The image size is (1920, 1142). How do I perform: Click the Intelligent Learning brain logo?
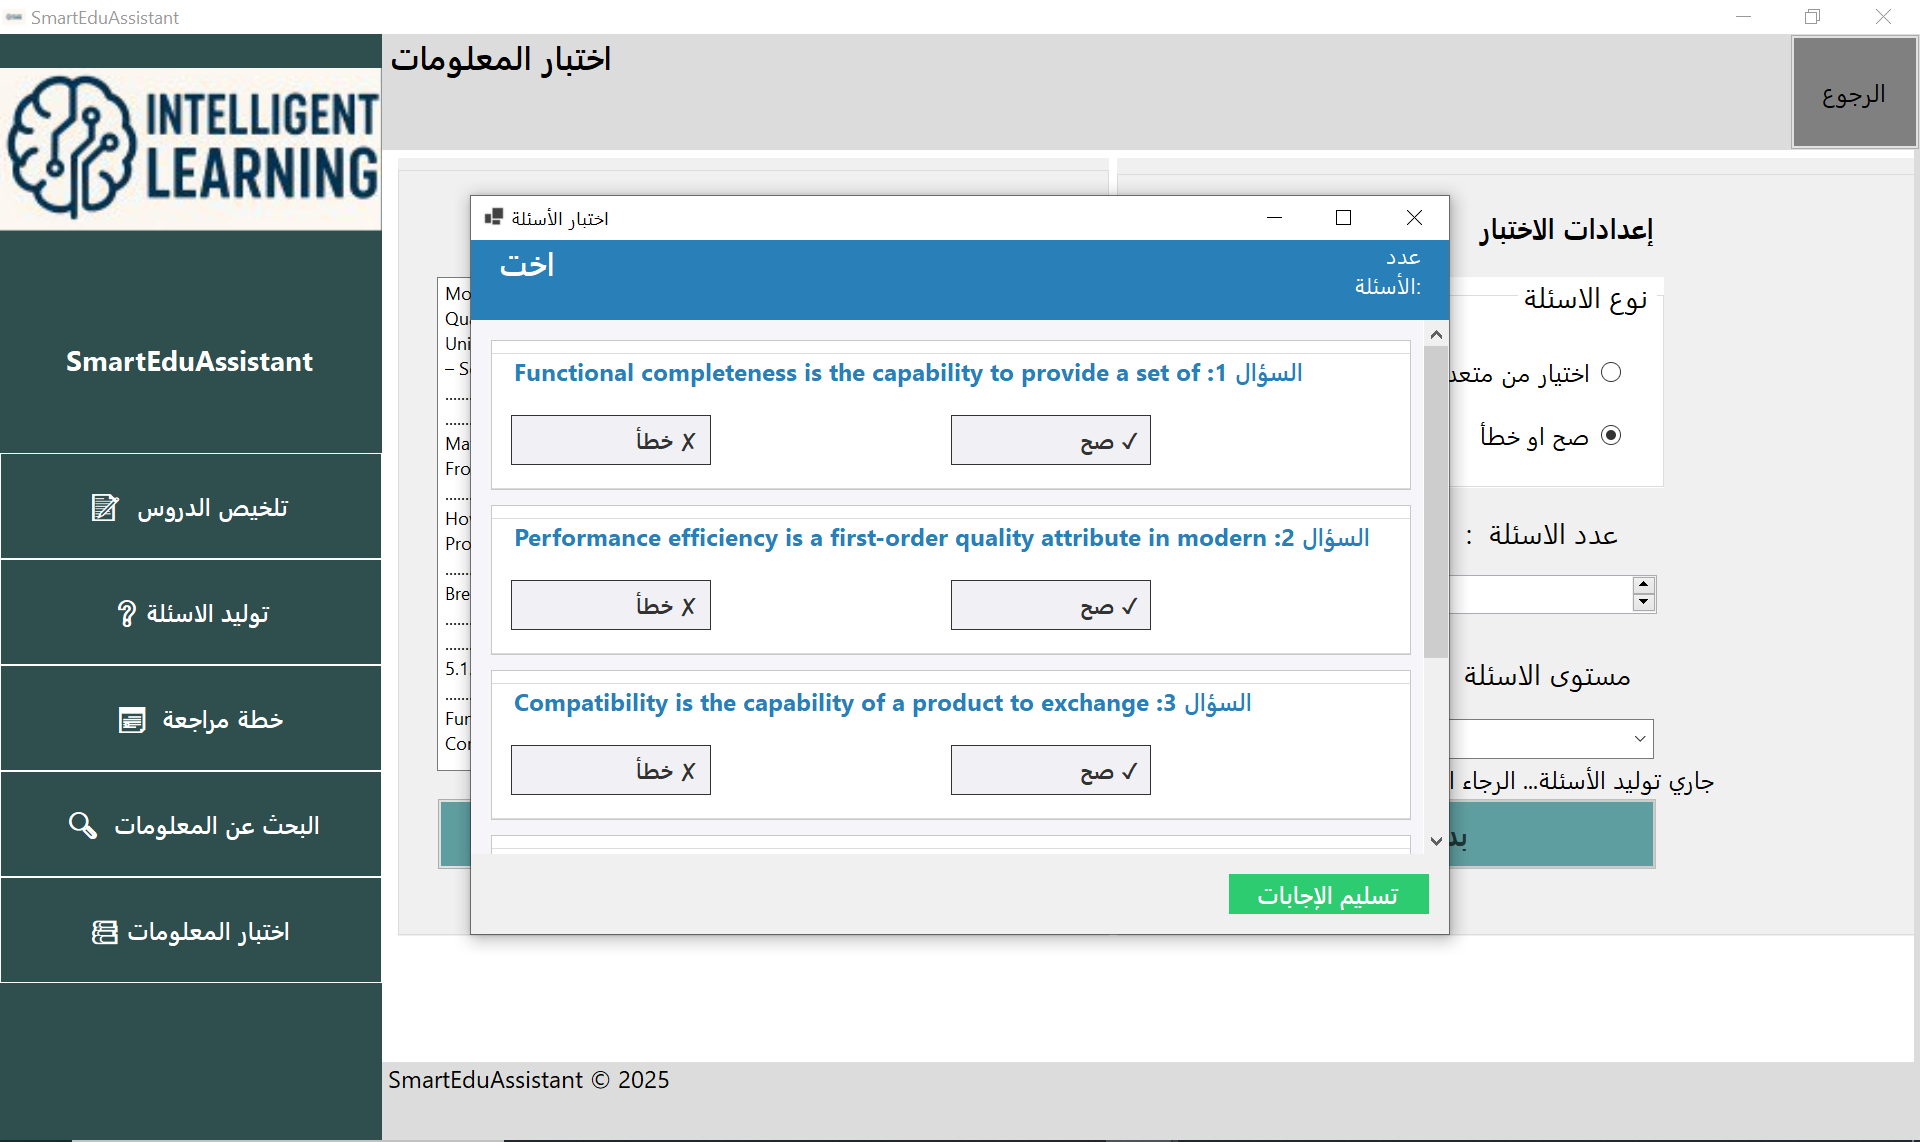pos(190,149)
